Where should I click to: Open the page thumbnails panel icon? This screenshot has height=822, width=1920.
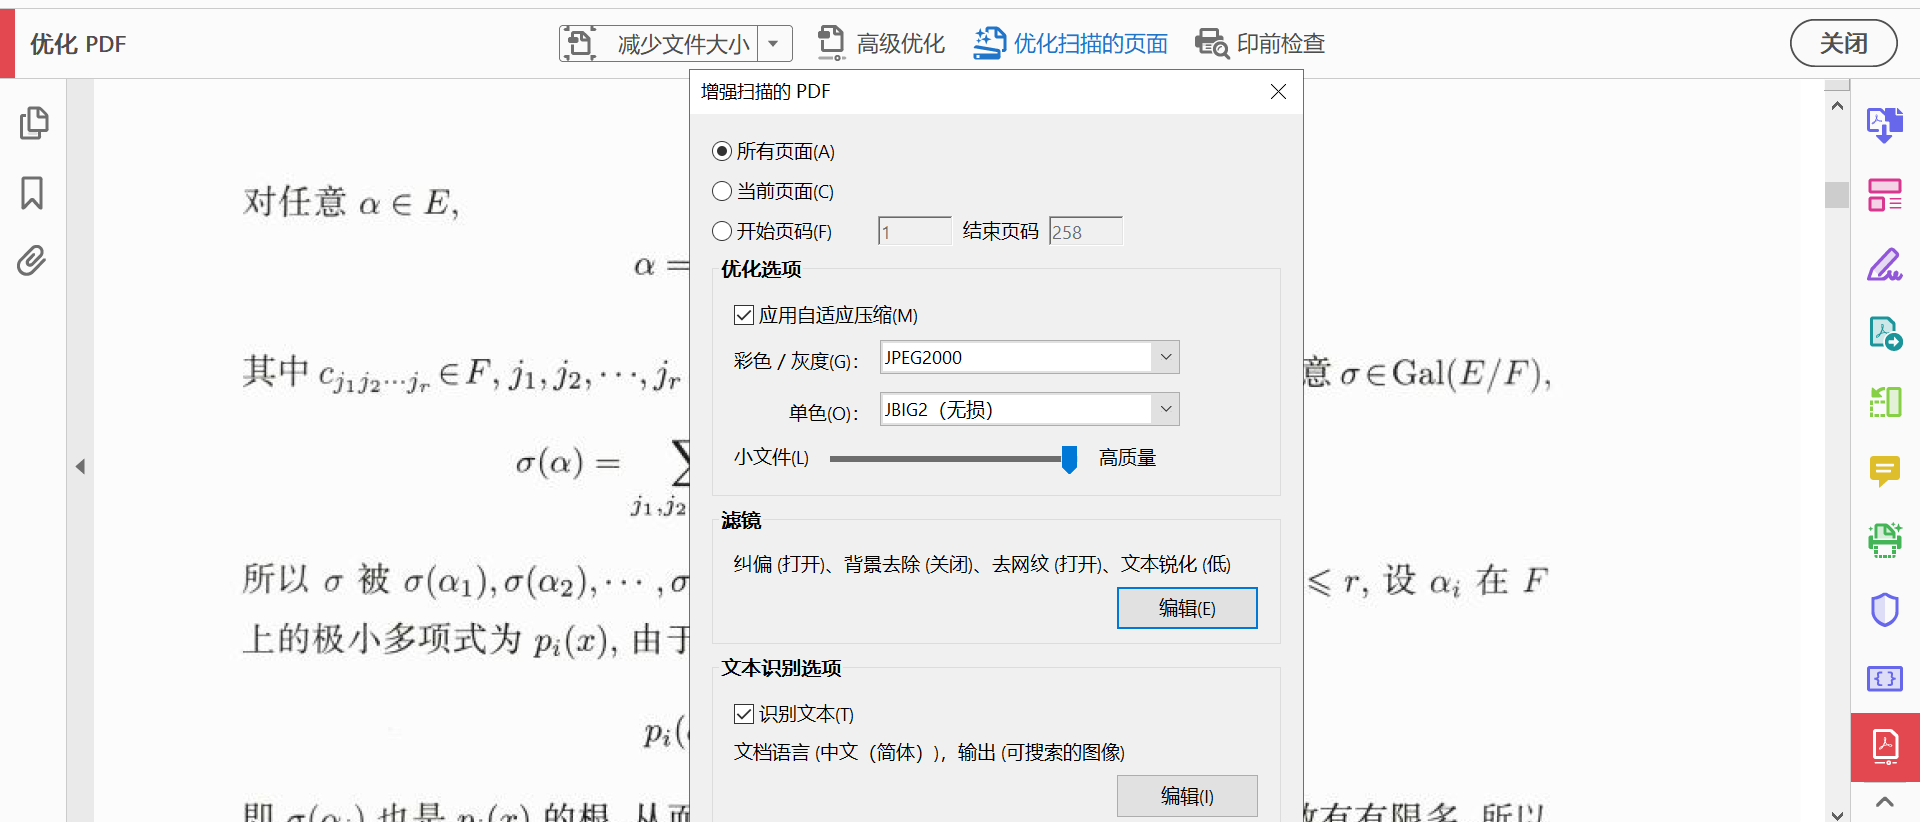pos(33,122)
